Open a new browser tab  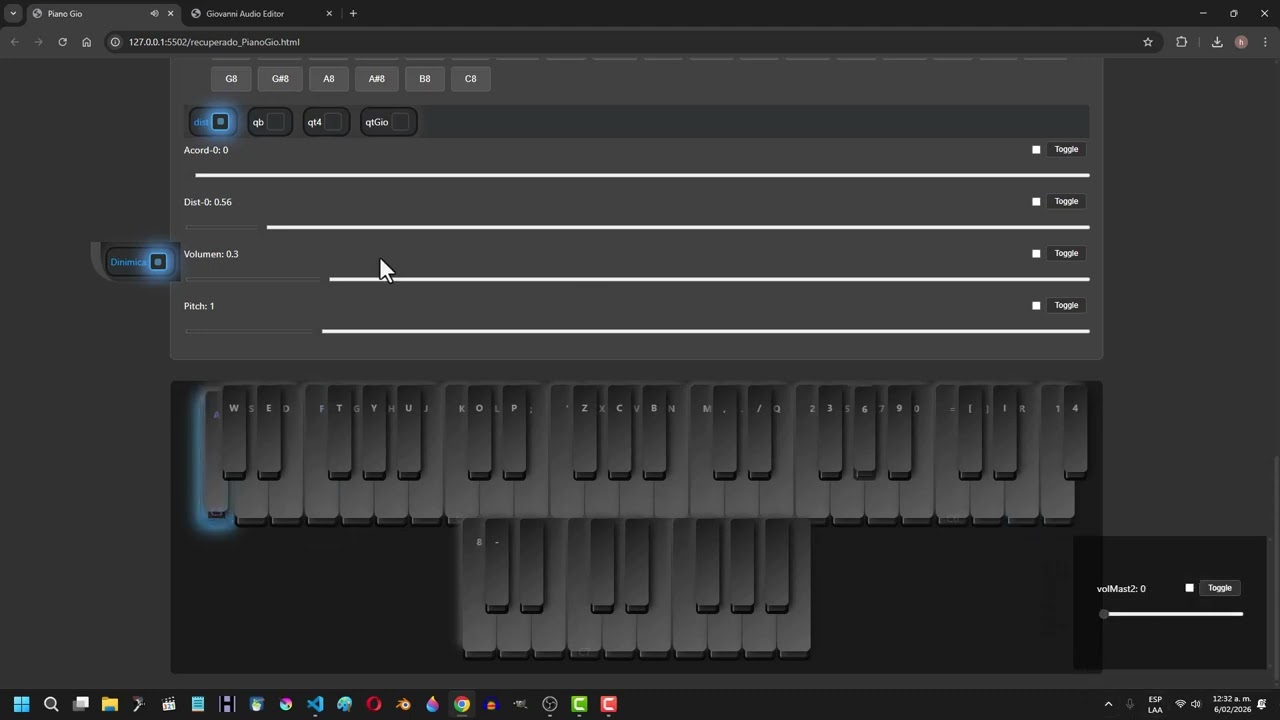click(353, 14)
